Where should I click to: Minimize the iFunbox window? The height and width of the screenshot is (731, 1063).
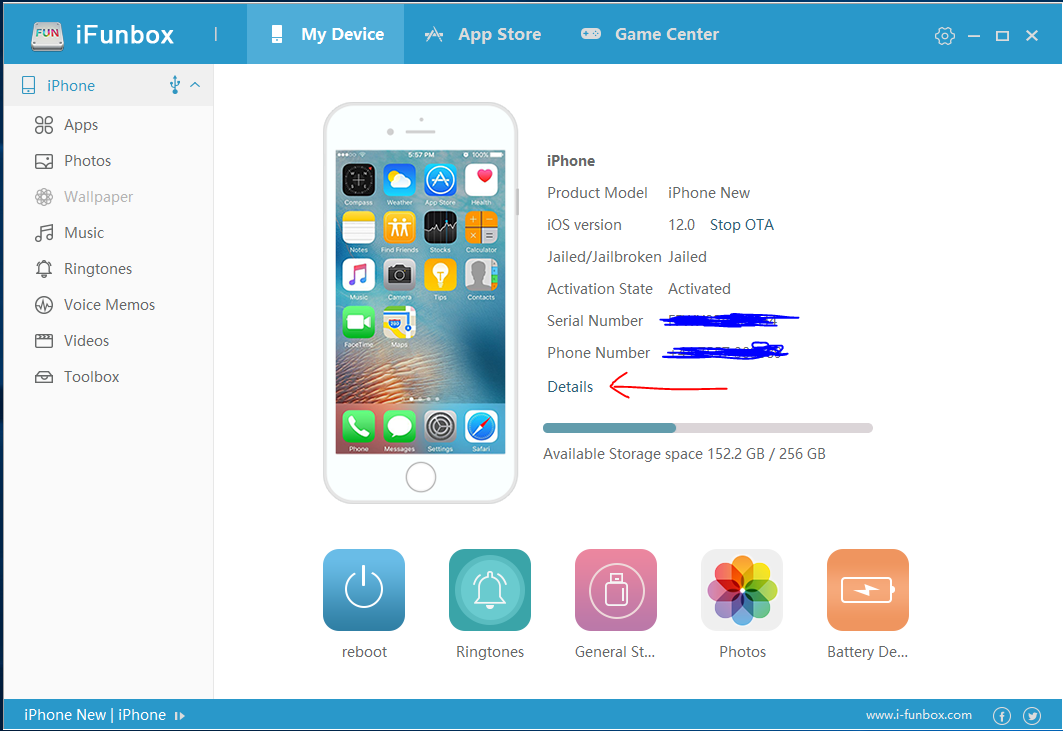974,35
